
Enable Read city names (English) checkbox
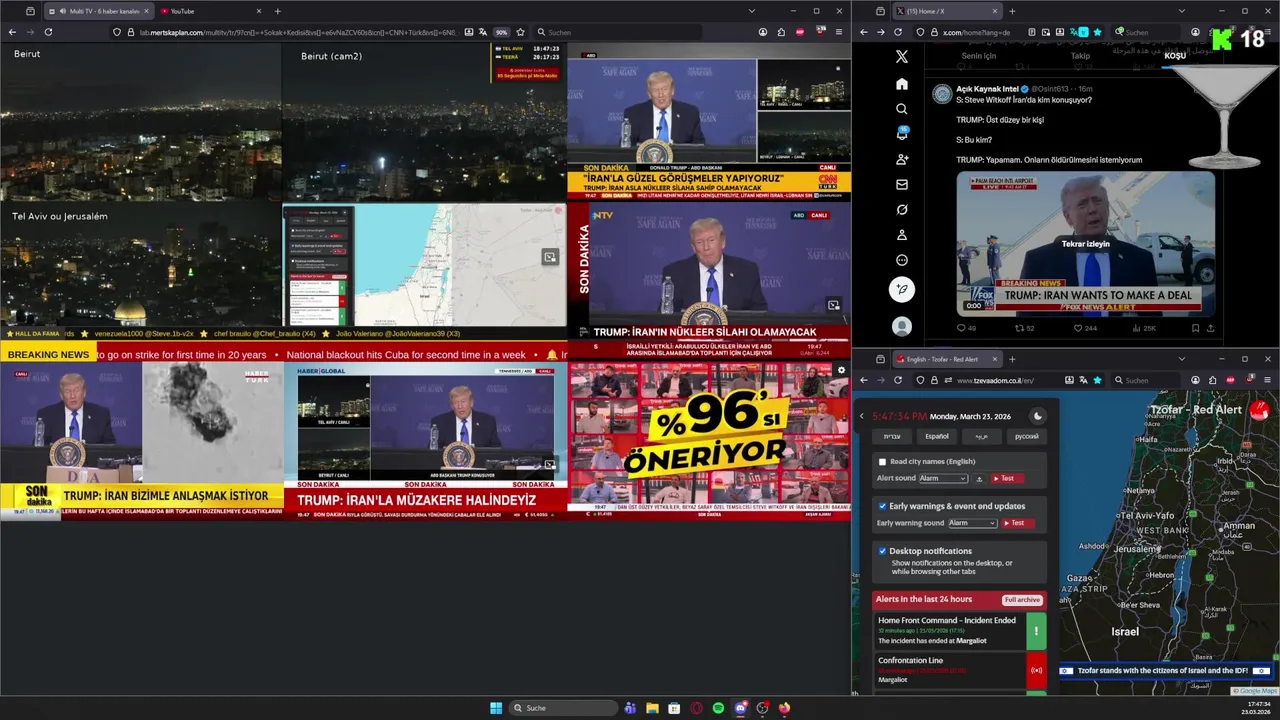pos(882,461)
